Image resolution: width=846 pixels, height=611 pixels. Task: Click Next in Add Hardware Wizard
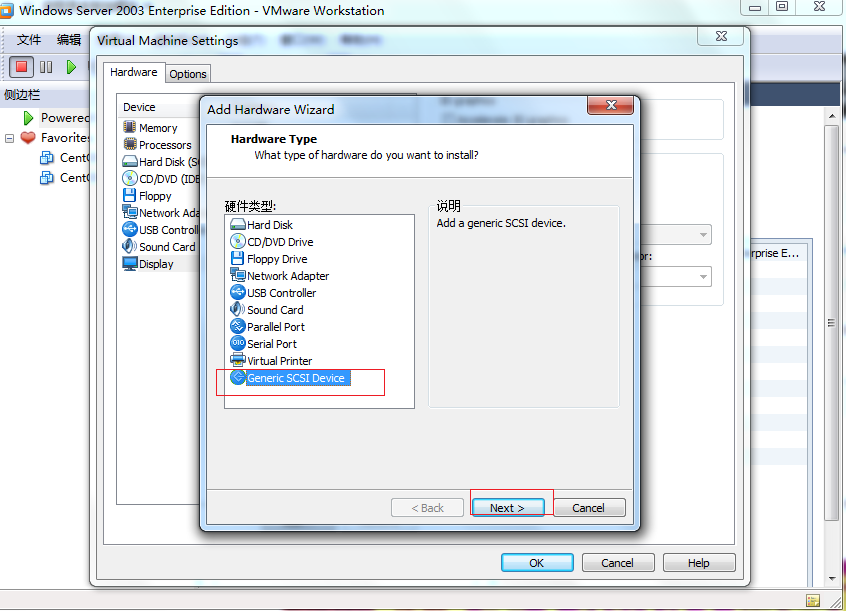coord(508,508)
